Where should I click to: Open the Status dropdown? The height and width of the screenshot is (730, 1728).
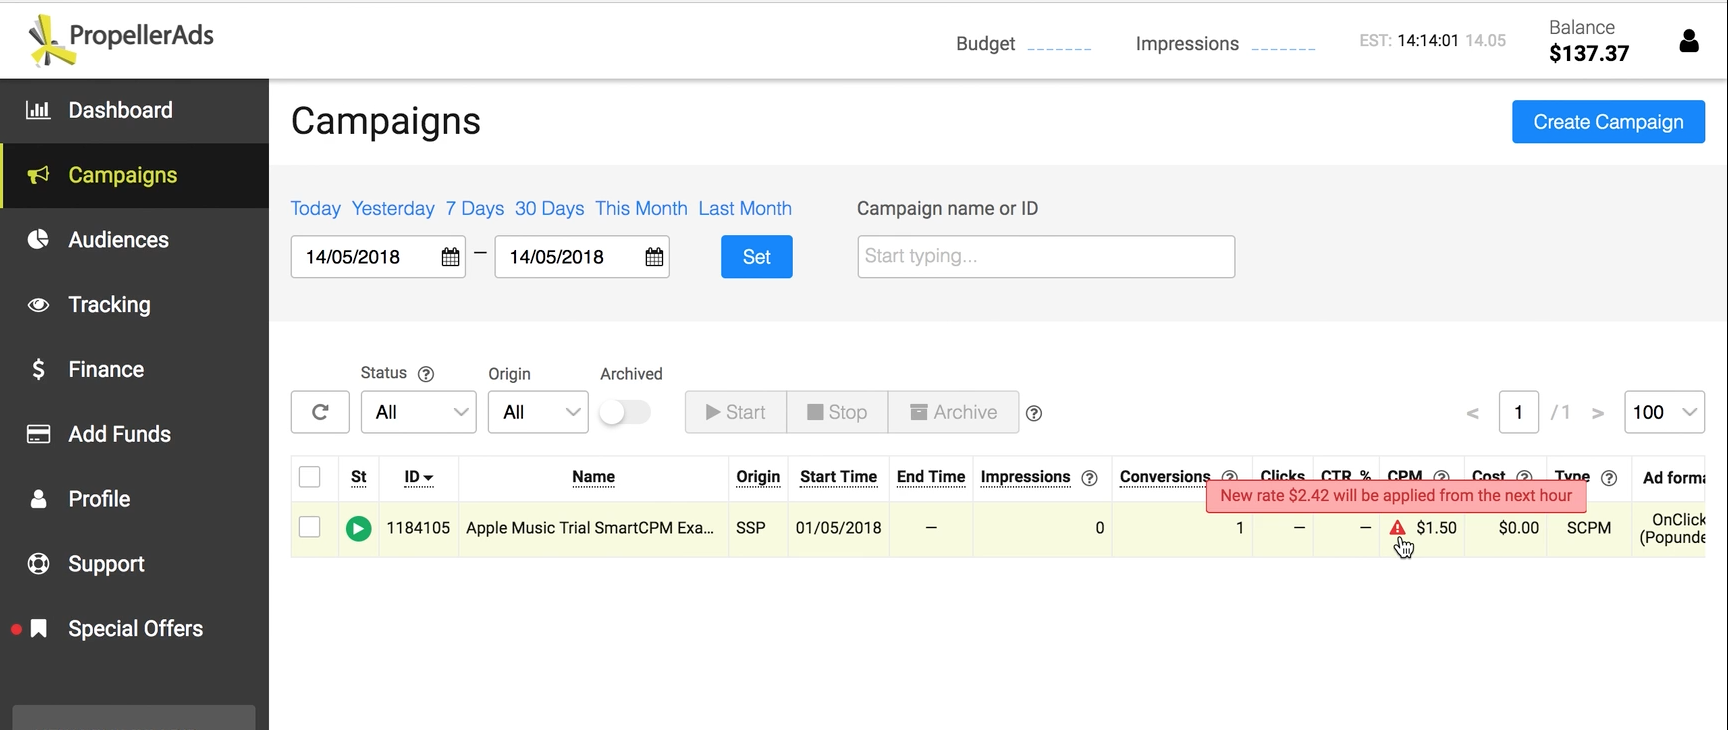pyautogui.click(x=418, y=412)
